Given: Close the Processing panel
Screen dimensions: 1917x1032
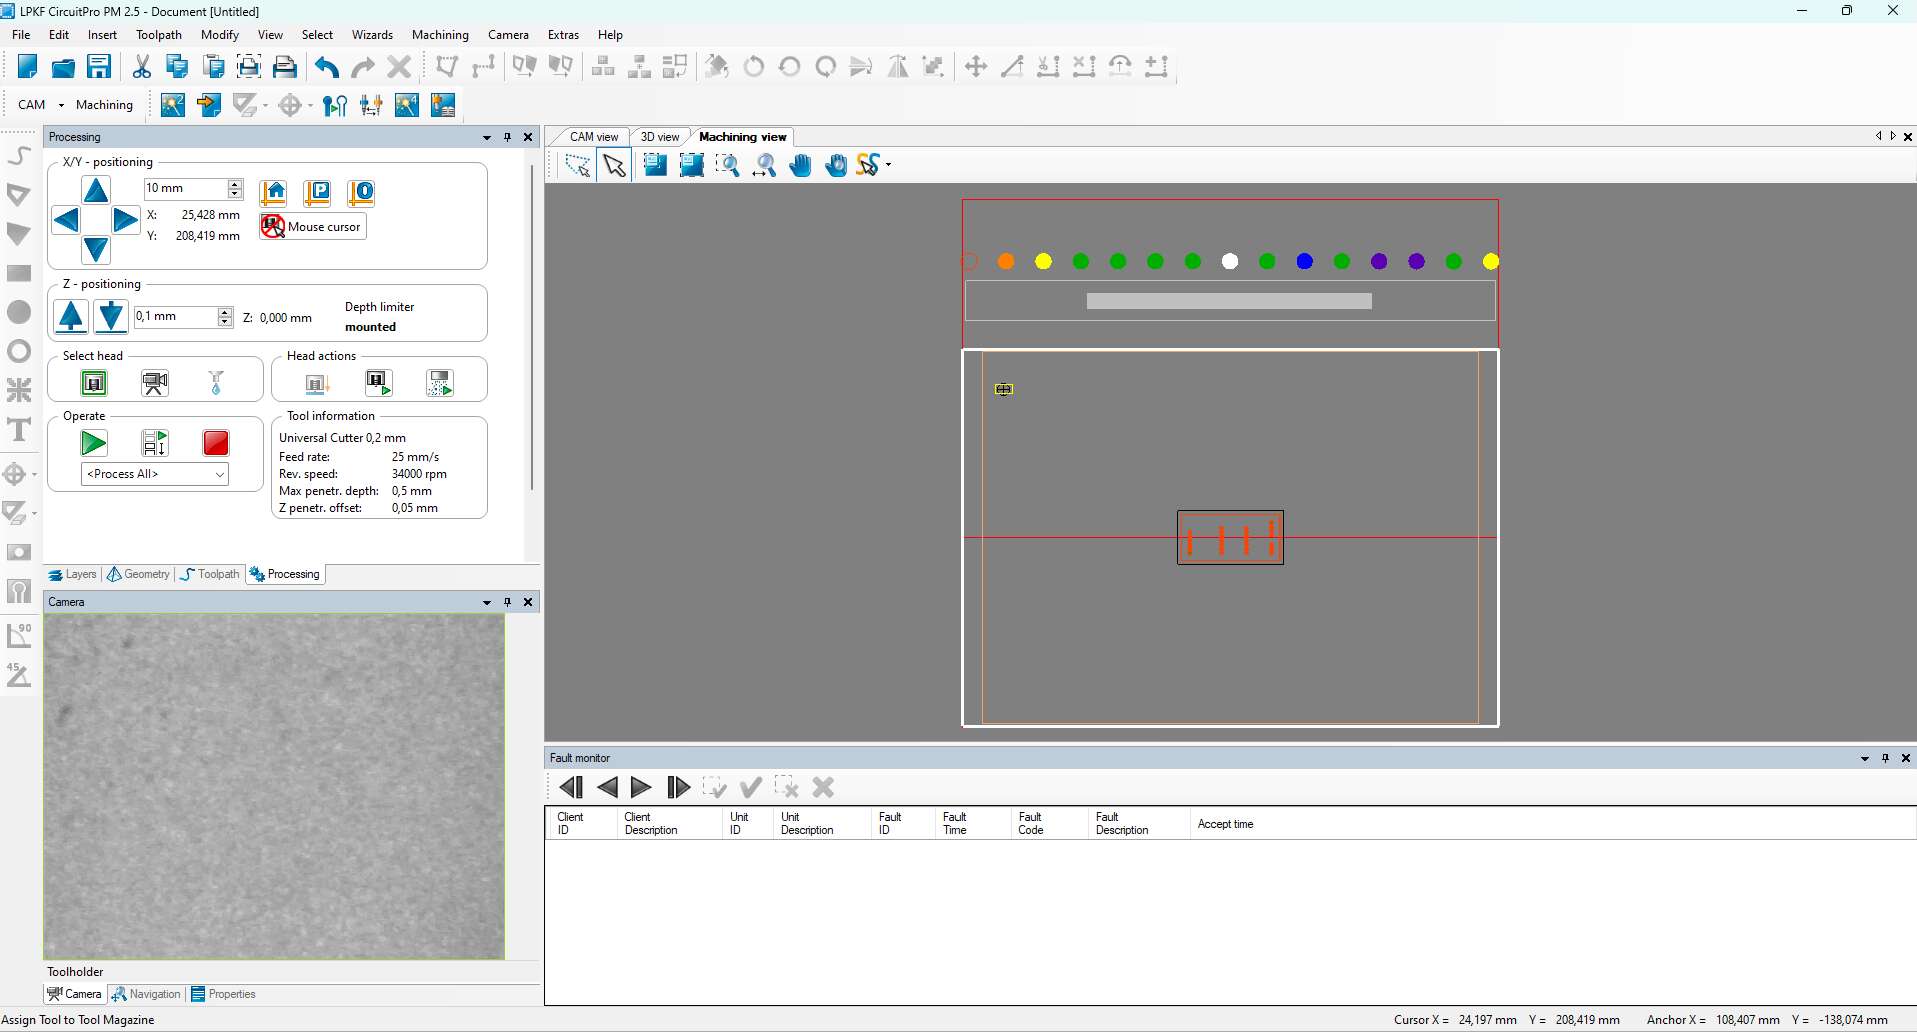Looking at the screenshot, I should (528, 137).
